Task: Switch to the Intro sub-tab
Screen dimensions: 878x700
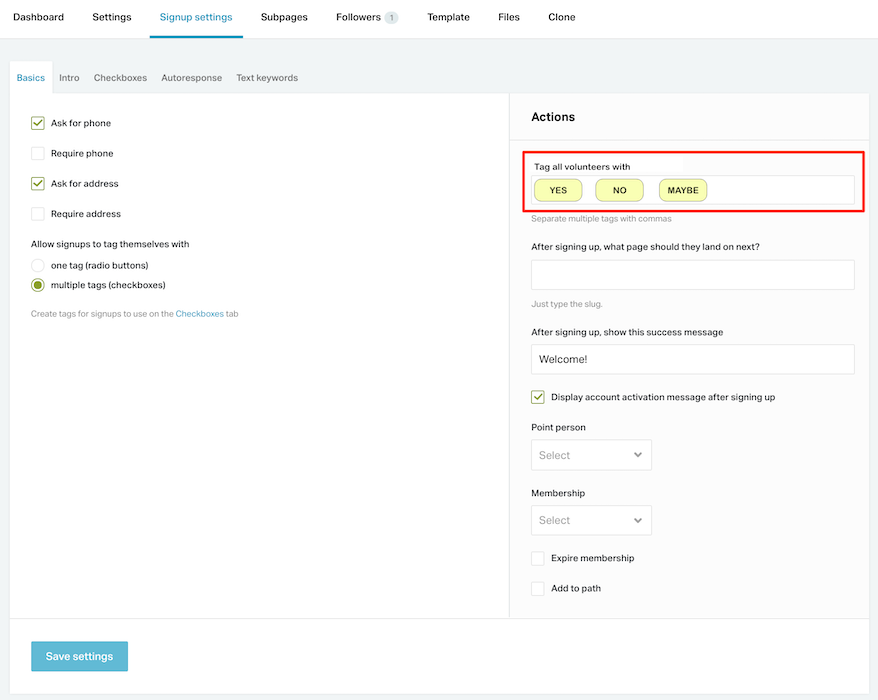Action: pos(69,78)
